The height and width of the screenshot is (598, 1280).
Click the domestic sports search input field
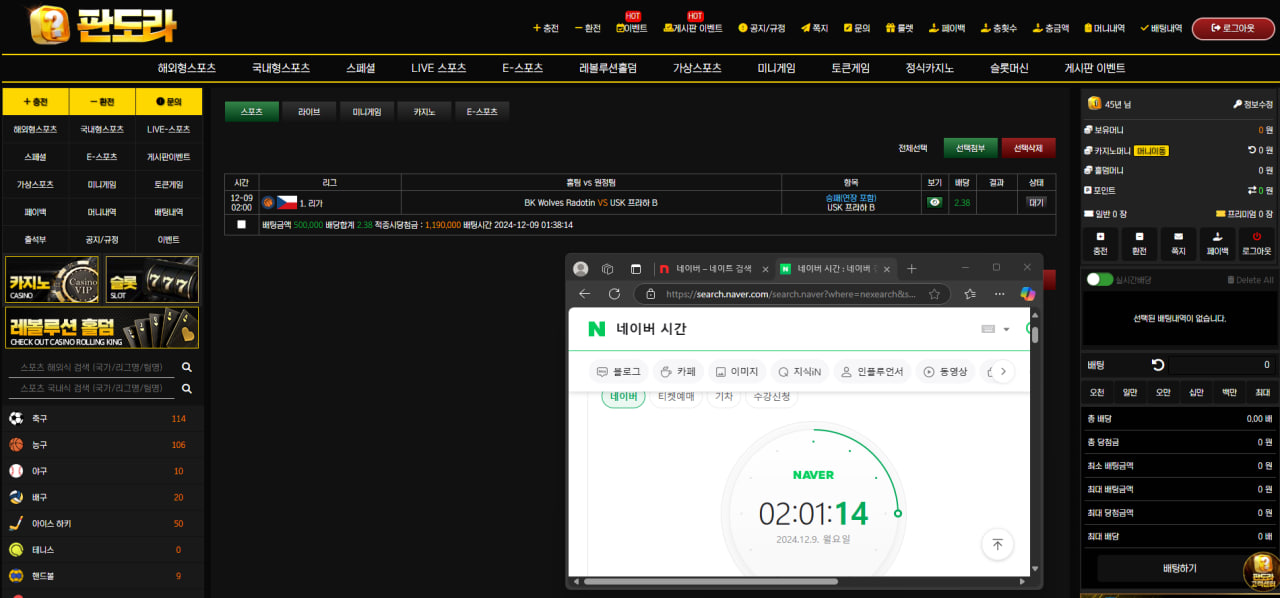coord(92,388)
